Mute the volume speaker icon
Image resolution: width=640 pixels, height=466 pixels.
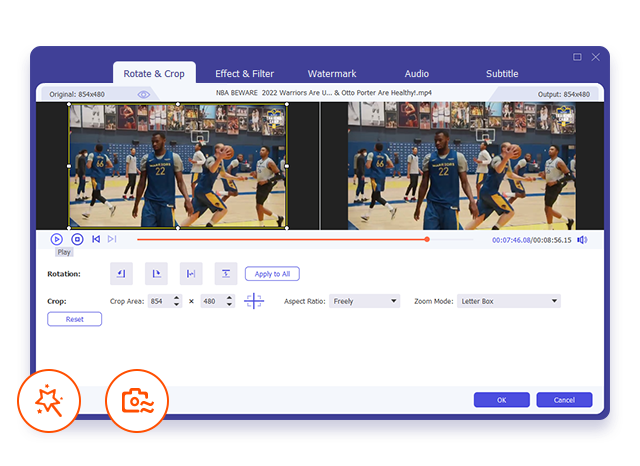point(582,240)
